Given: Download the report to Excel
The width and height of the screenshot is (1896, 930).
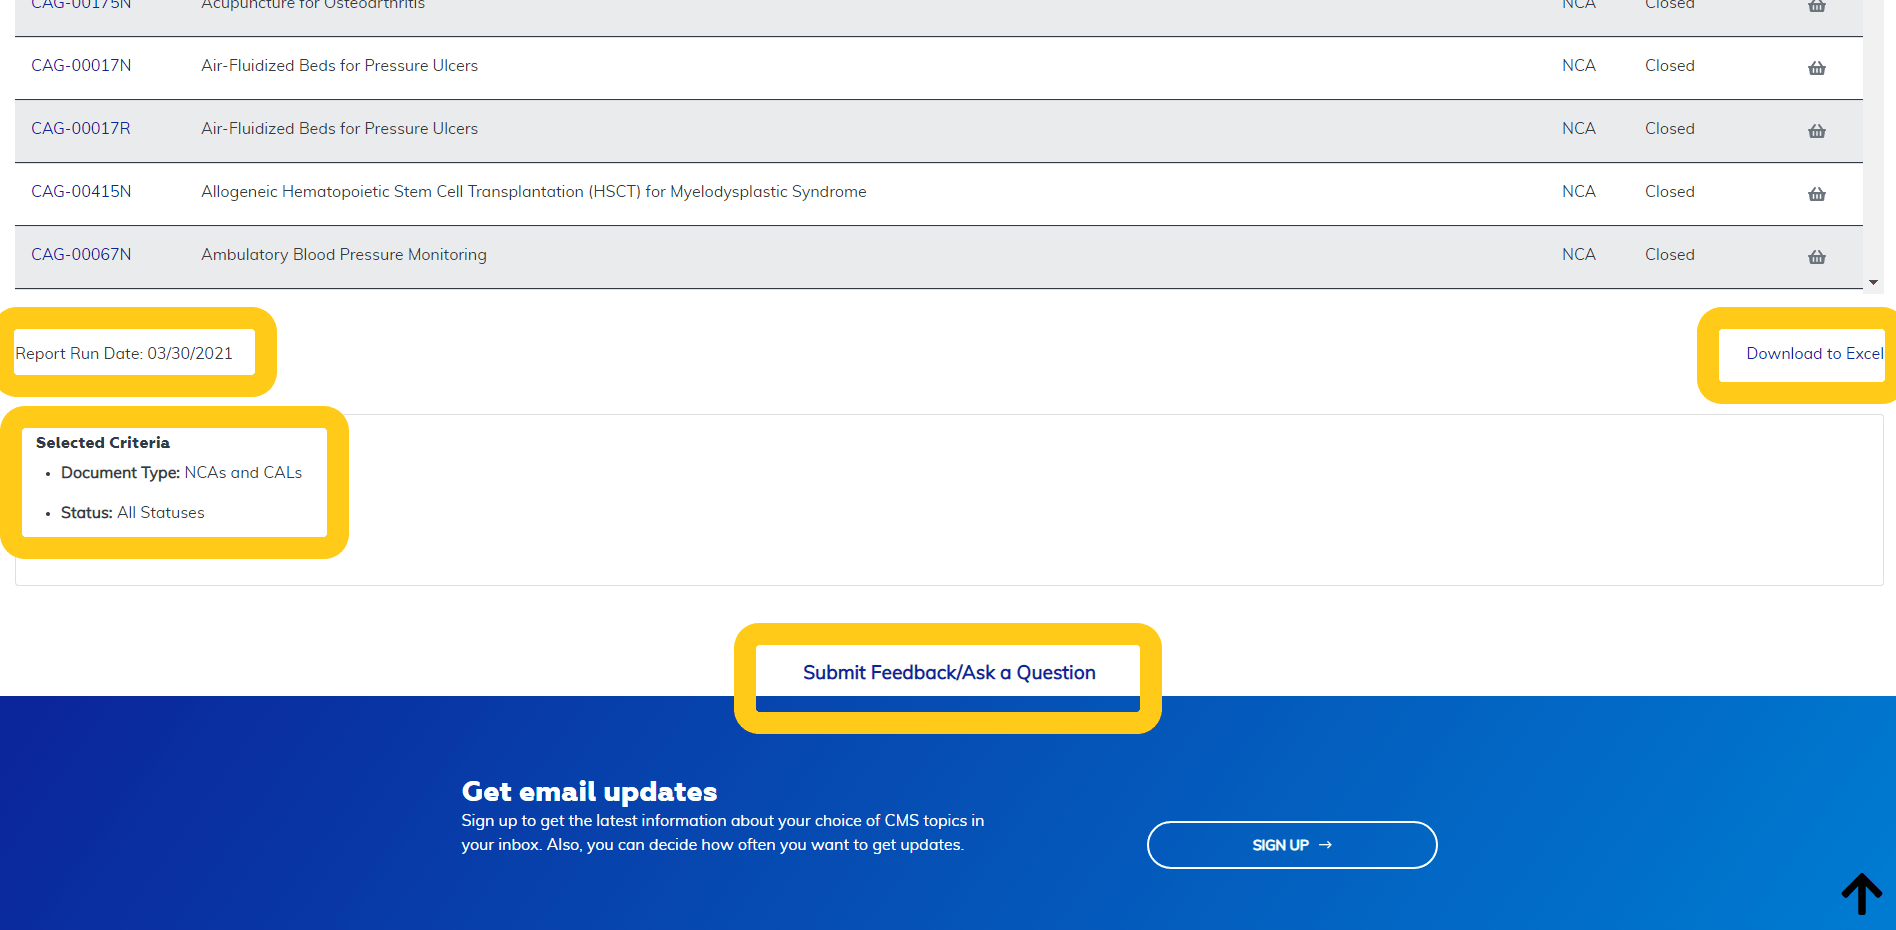Looking at the screenshot, I should click(1814, 354).
